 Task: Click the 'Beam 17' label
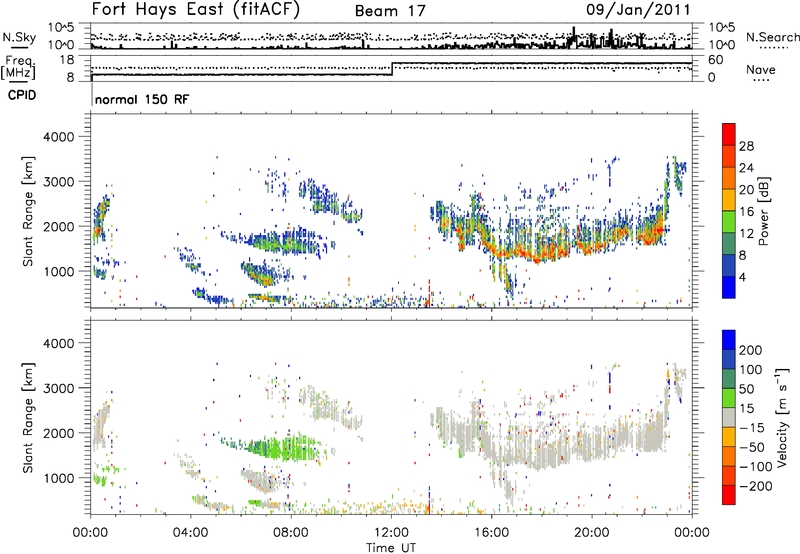click(x=390, y=11)
